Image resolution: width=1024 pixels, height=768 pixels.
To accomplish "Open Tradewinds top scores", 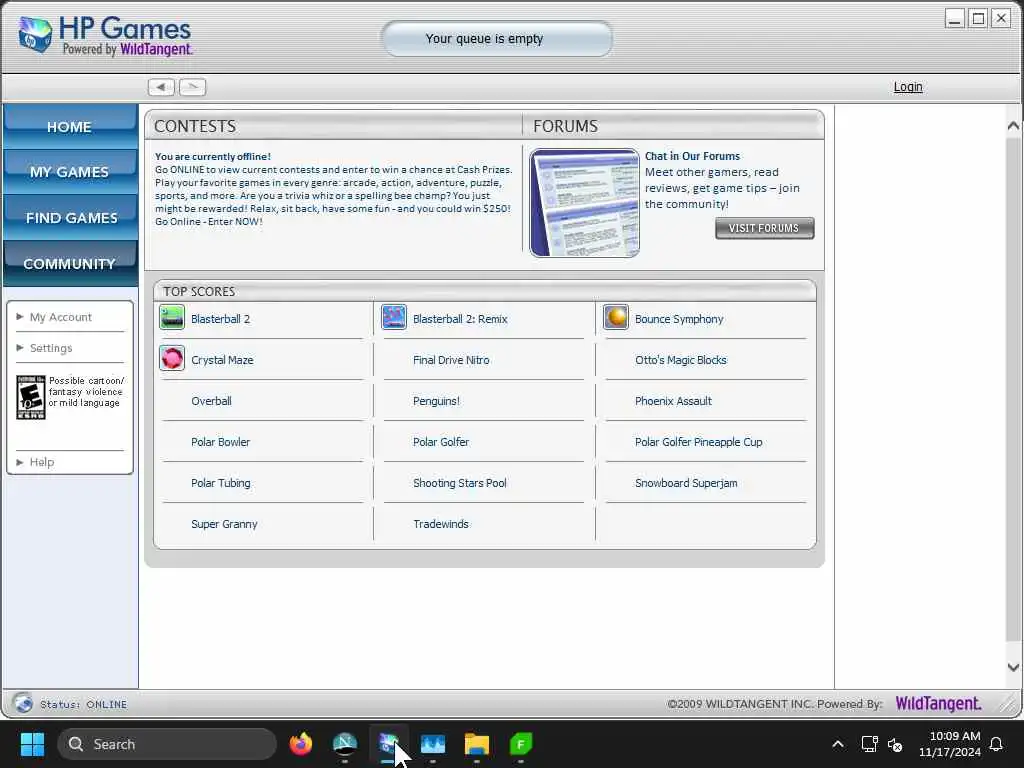I will coord(441,524).
